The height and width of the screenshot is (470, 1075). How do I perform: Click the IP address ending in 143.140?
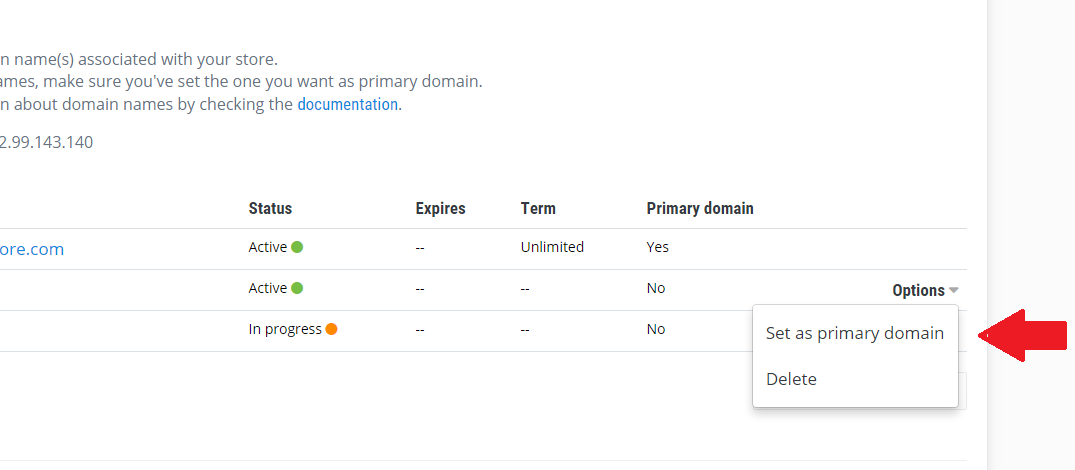coord(46,142)
